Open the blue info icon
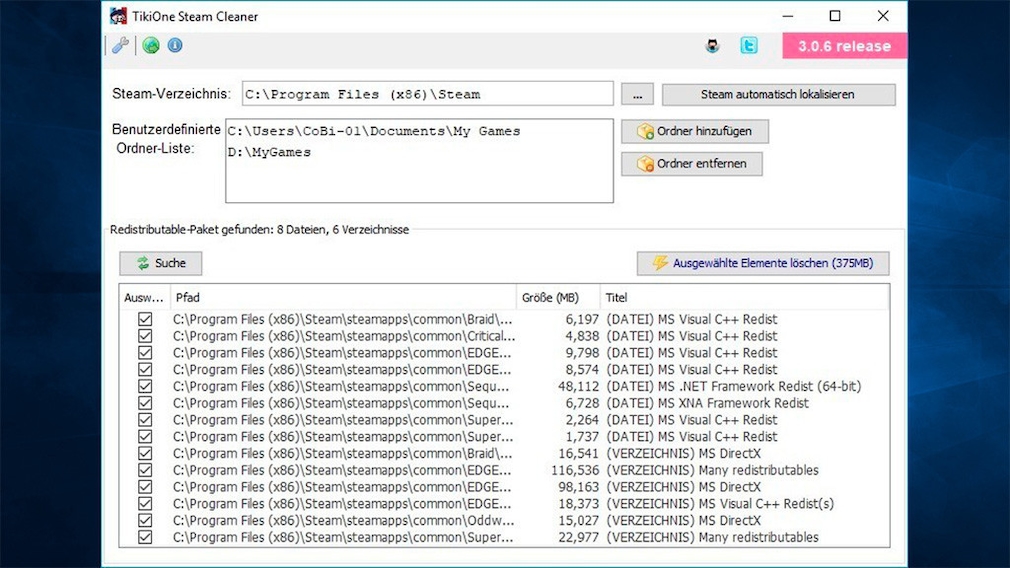The image size is (1010, 568). point(175,45)
